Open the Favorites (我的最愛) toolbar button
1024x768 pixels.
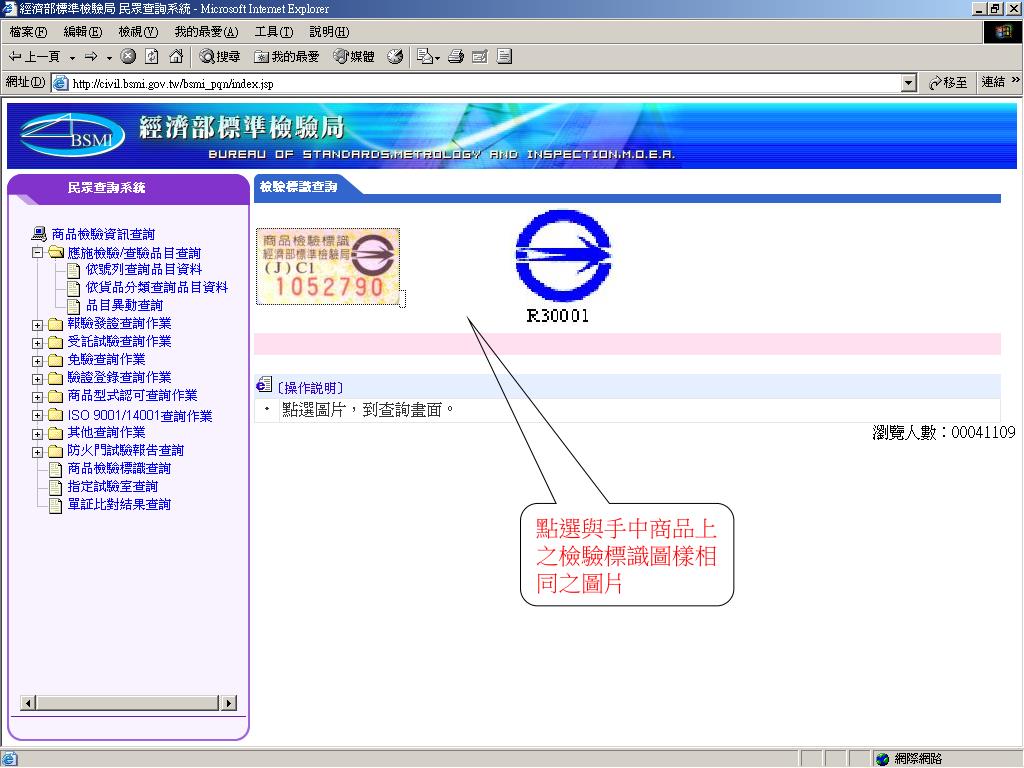(x=286, y=57)
